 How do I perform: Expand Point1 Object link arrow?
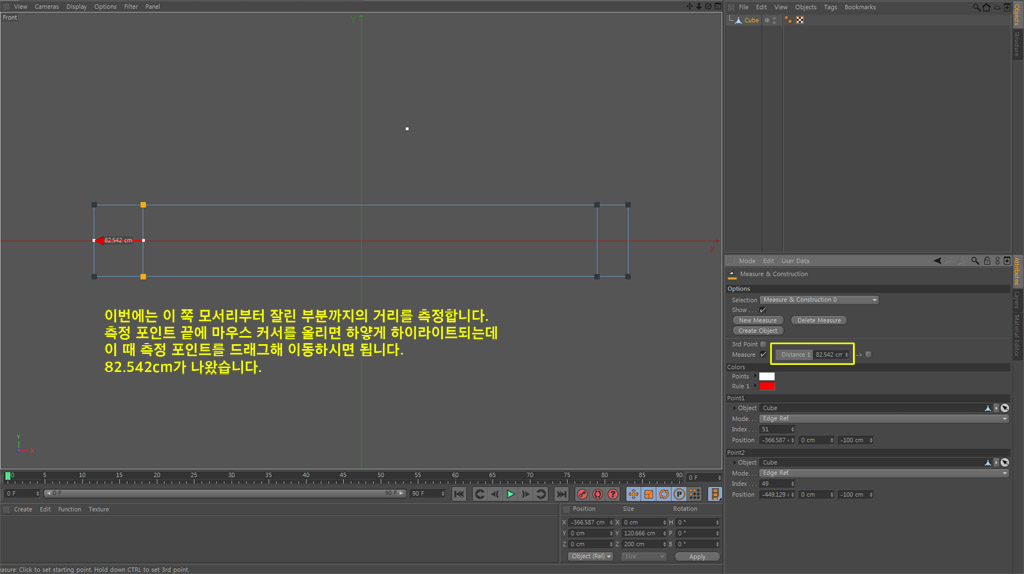click(734, 408)
